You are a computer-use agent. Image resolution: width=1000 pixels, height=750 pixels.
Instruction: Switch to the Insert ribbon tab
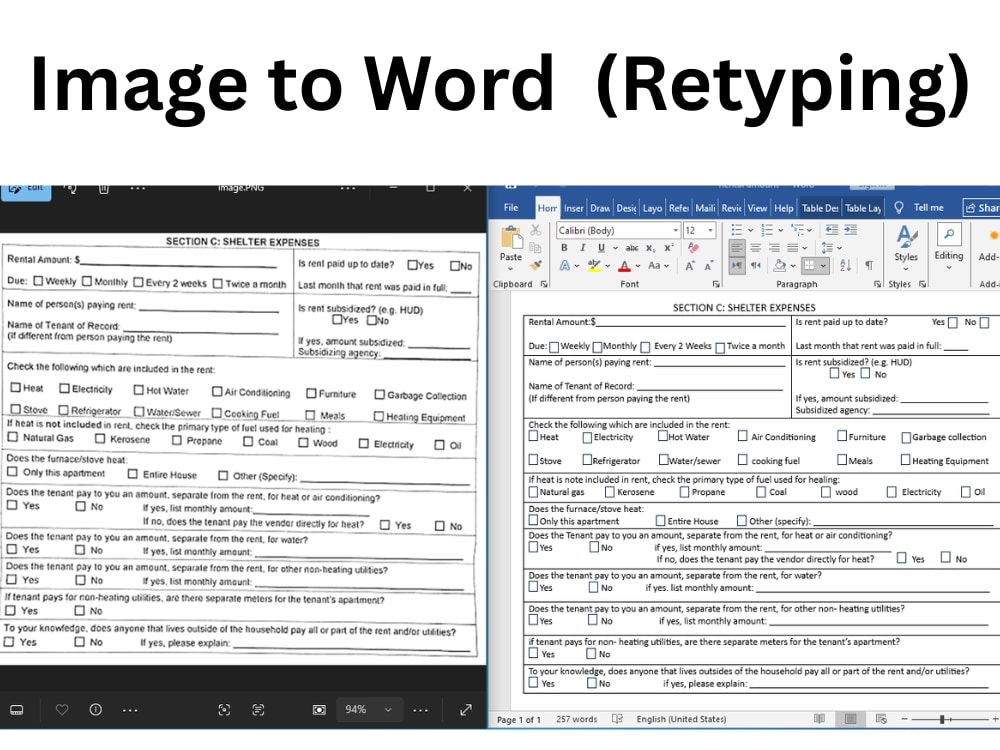pos(573,208)
